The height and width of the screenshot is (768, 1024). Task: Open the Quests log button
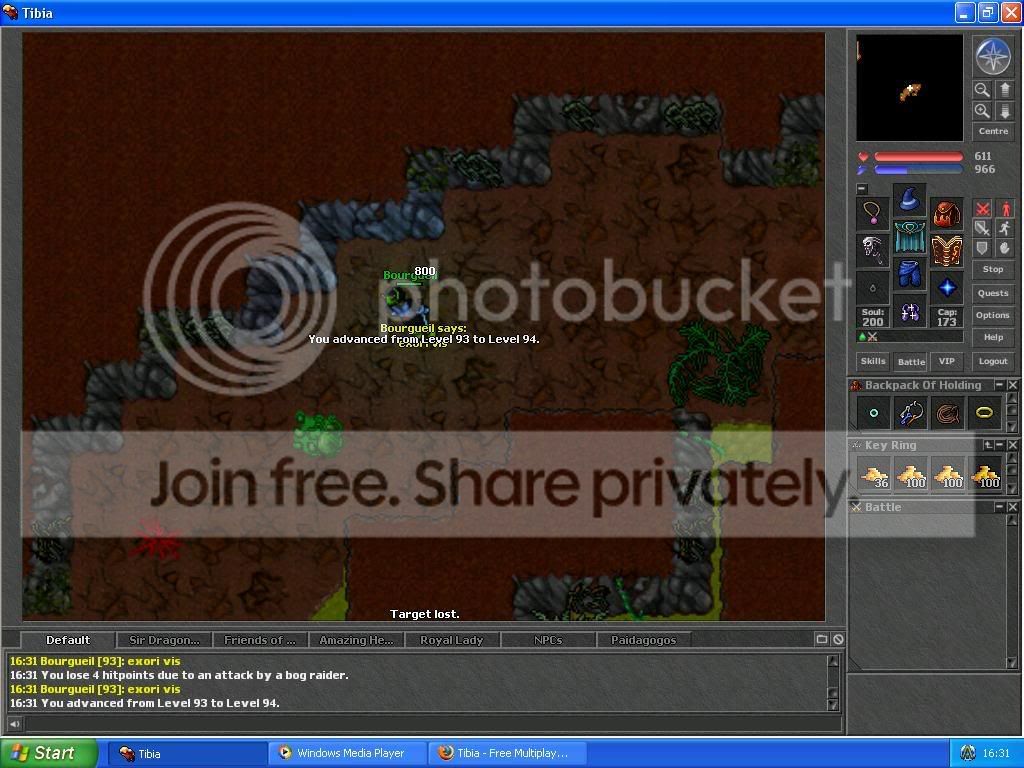993,293
